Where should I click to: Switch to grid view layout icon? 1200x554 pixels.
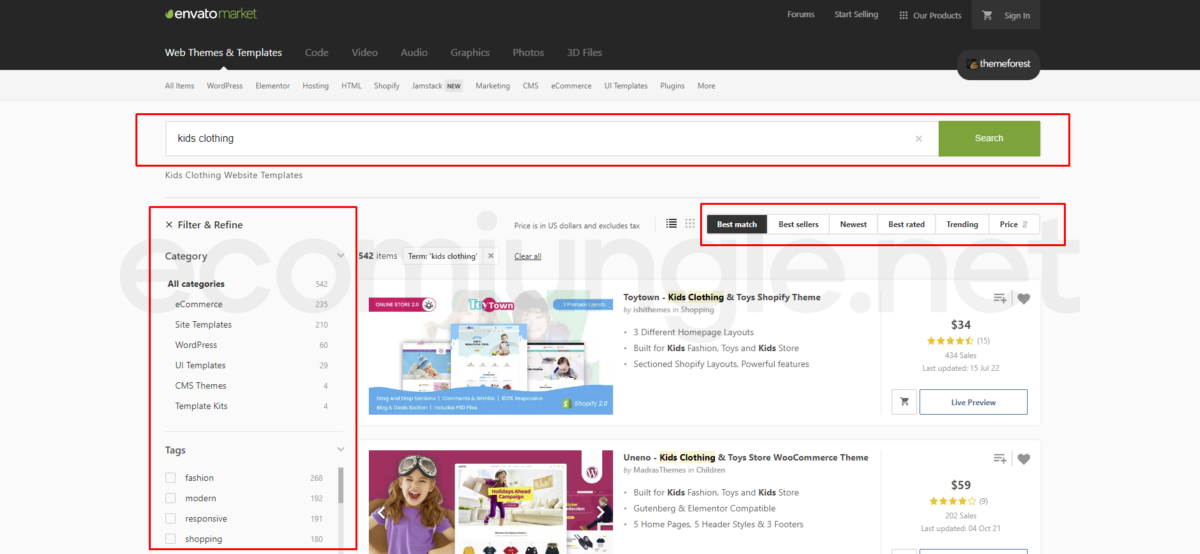click(690, 224)
